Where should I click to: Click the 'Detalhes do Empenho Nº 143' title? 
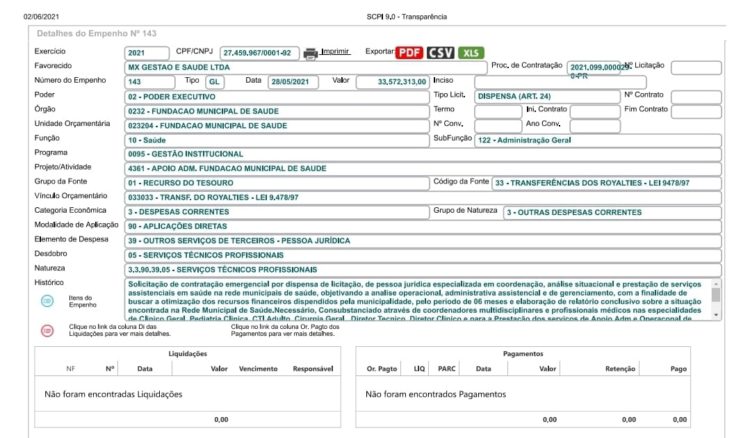point(97,33)
